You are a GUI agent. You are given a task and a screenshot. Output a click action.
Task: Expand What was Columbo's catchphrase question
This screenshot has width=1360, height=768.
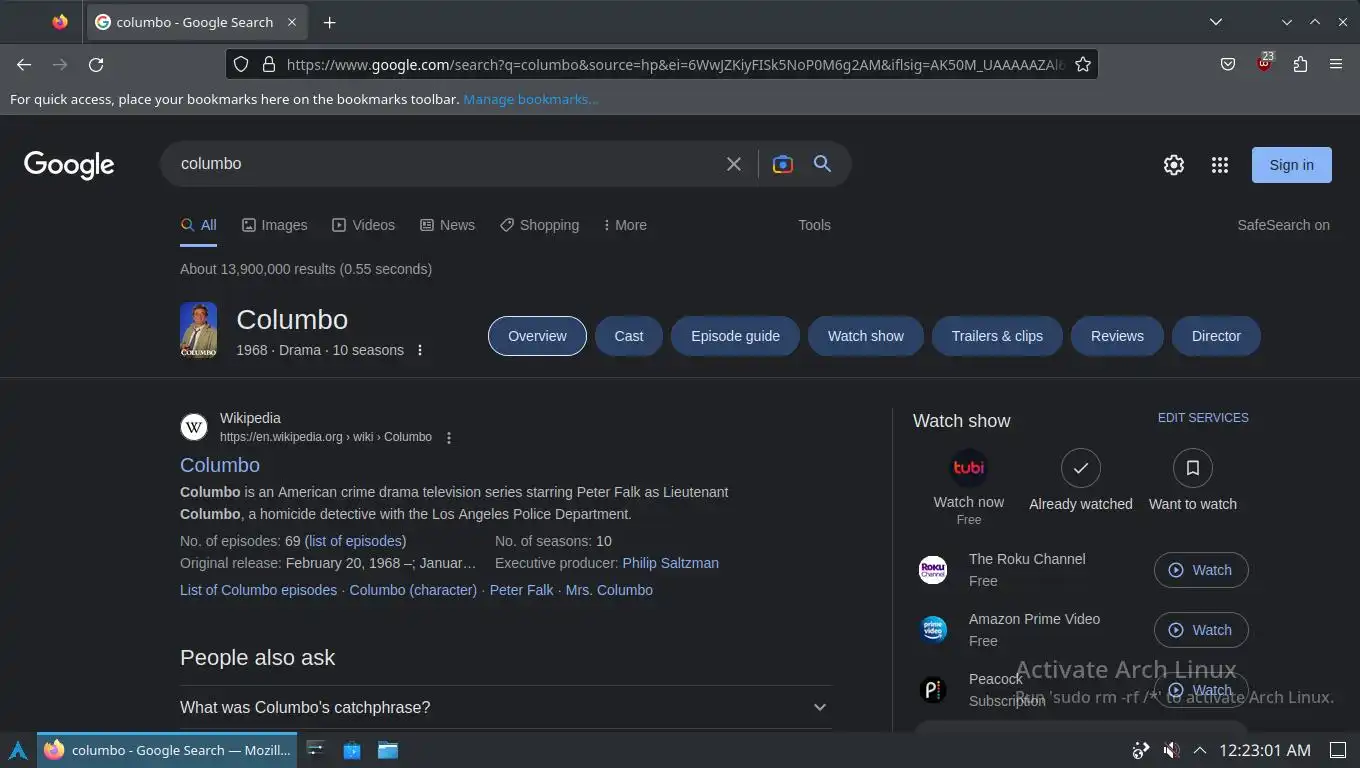click(x=505, y=707)
